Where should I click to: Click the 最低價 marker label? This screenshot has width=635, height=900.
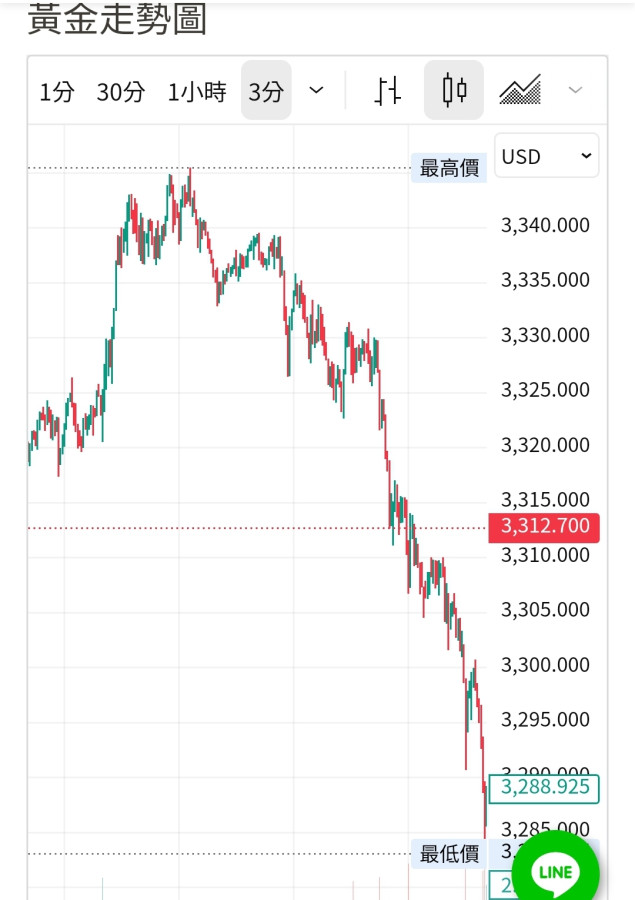(449, 854)
